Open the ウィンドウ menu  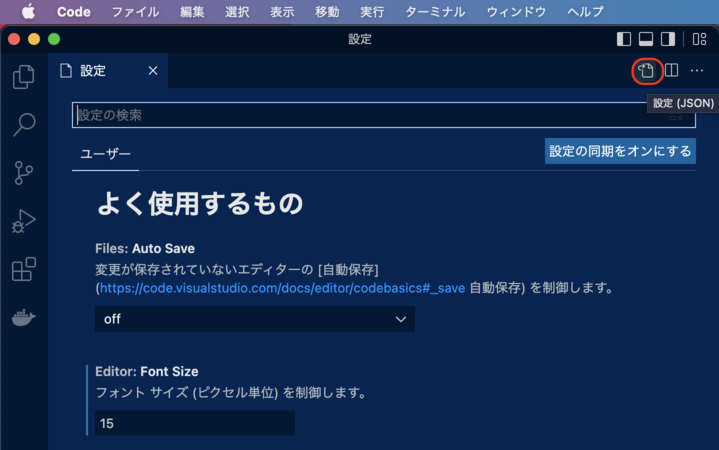[x=516, y=11]
